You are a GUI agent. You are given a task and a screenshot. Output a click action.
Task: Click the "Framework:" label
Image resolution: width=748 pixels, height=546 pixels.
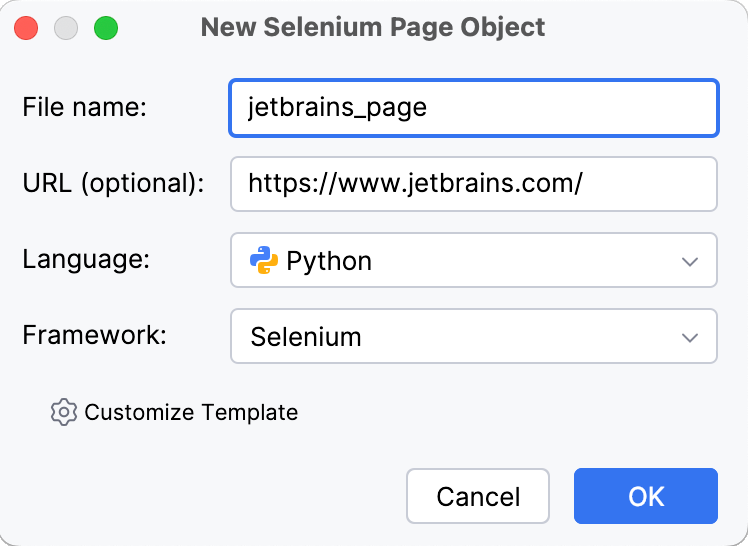94,335
